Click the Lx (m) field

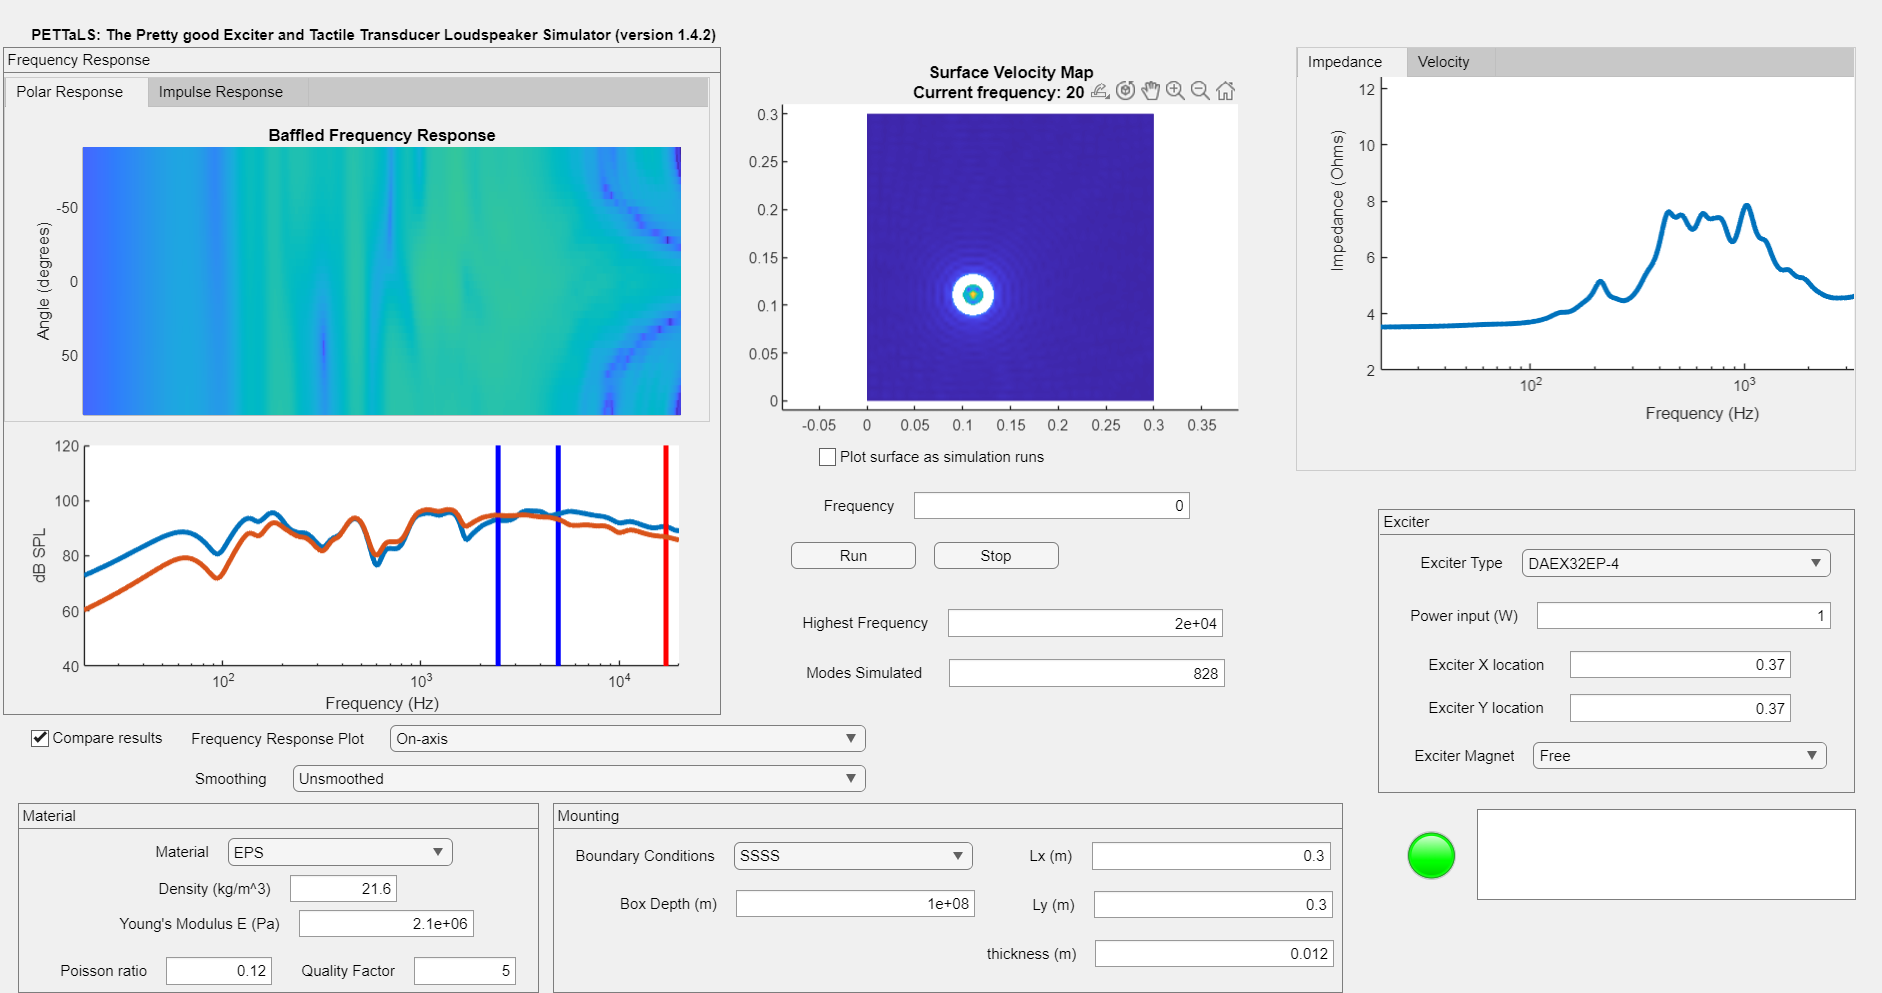point(1212,856)
